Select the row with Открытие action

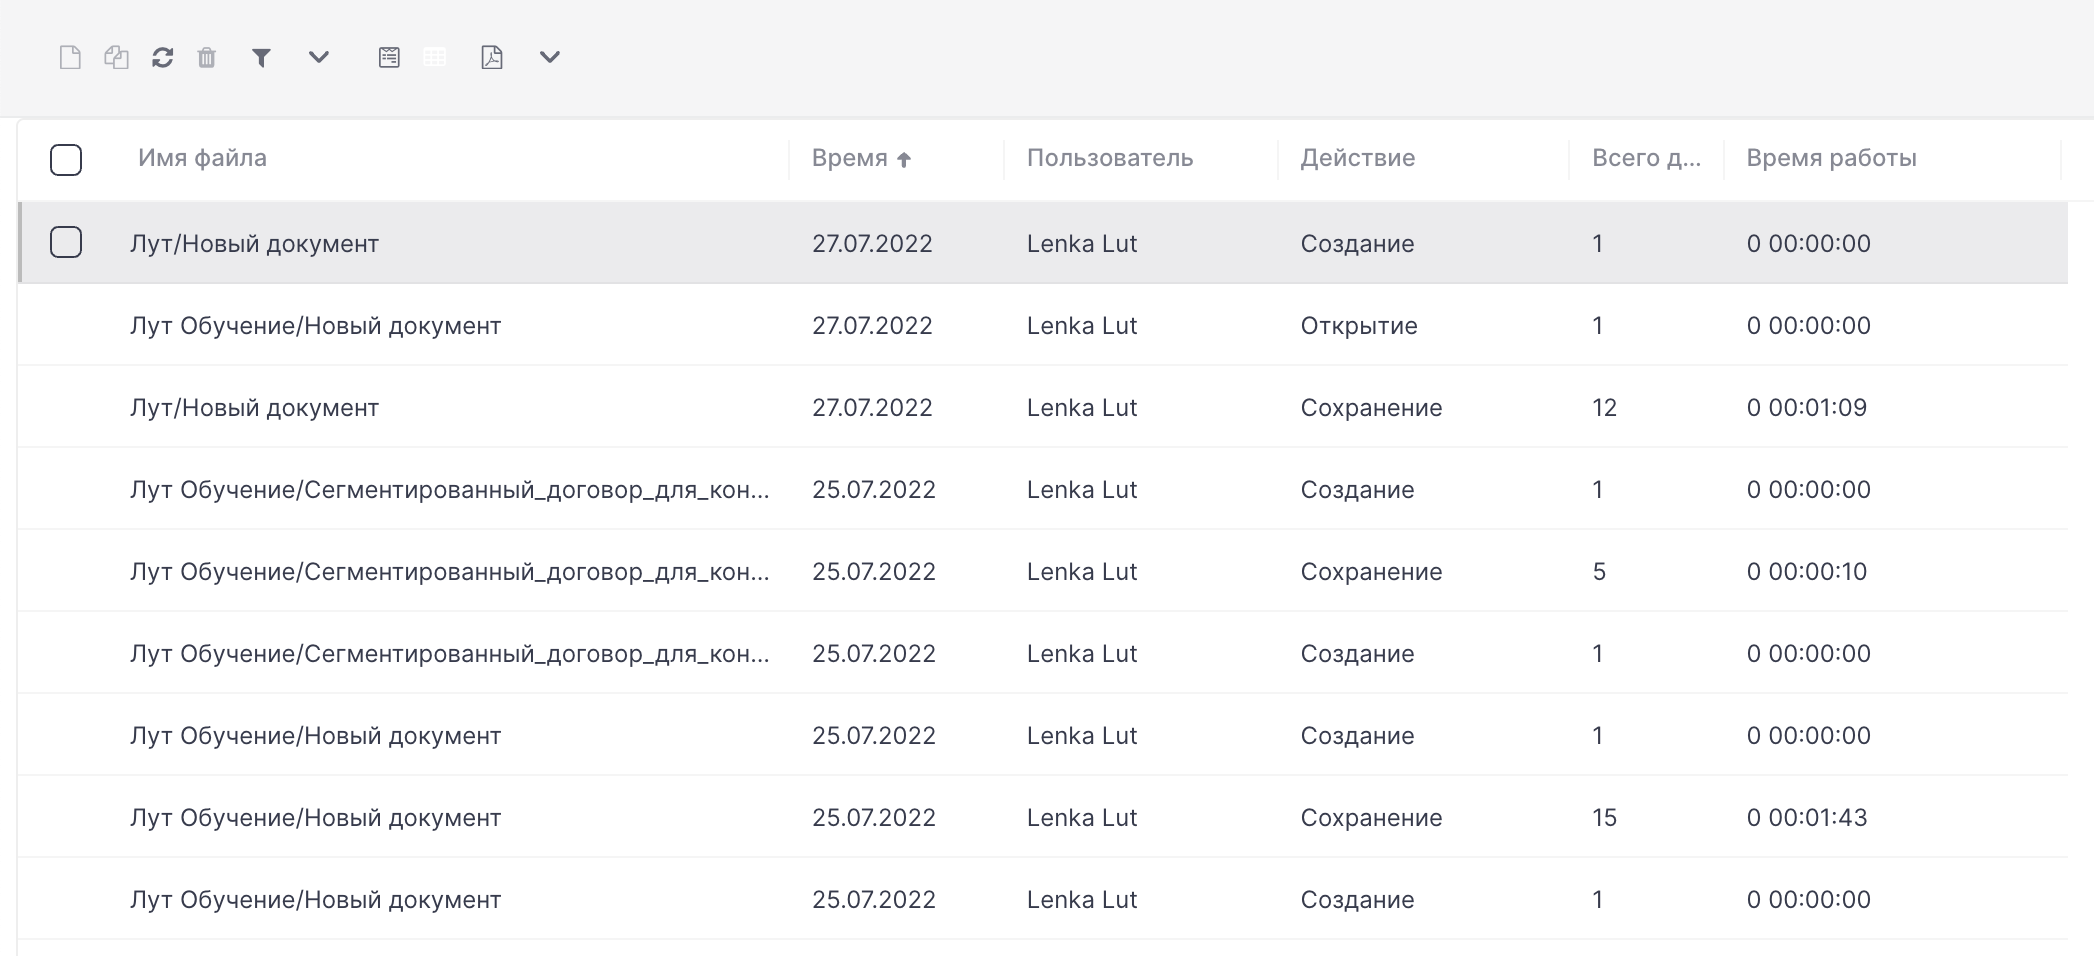tap(1042, 325)
